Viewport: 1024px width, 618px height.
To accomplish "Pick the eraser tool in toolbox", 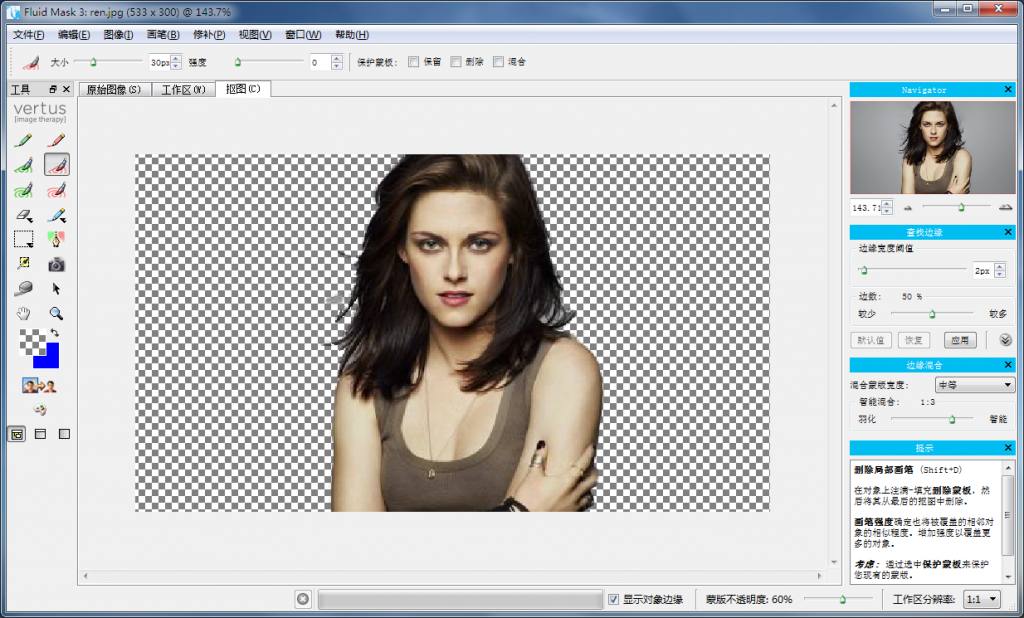I will (x=23, y=215).
